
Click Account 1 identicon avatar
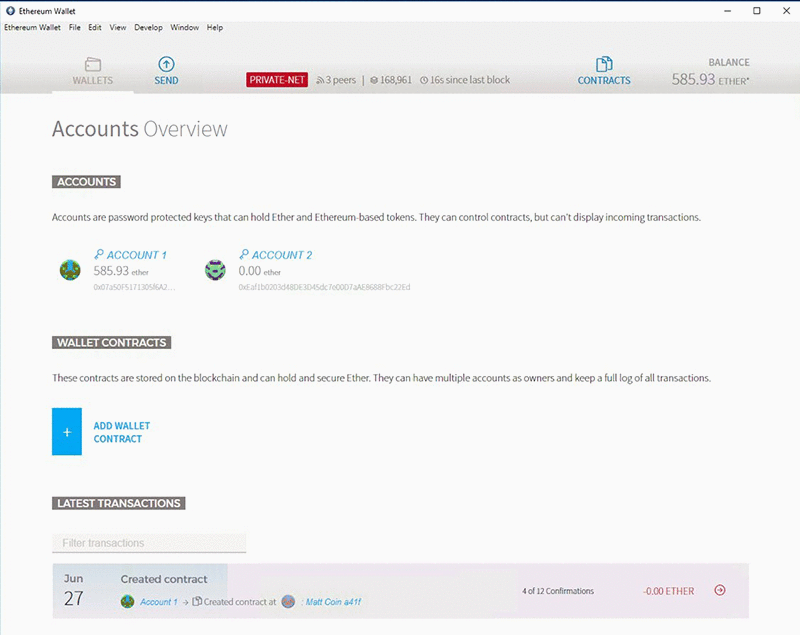pos(70,270)
